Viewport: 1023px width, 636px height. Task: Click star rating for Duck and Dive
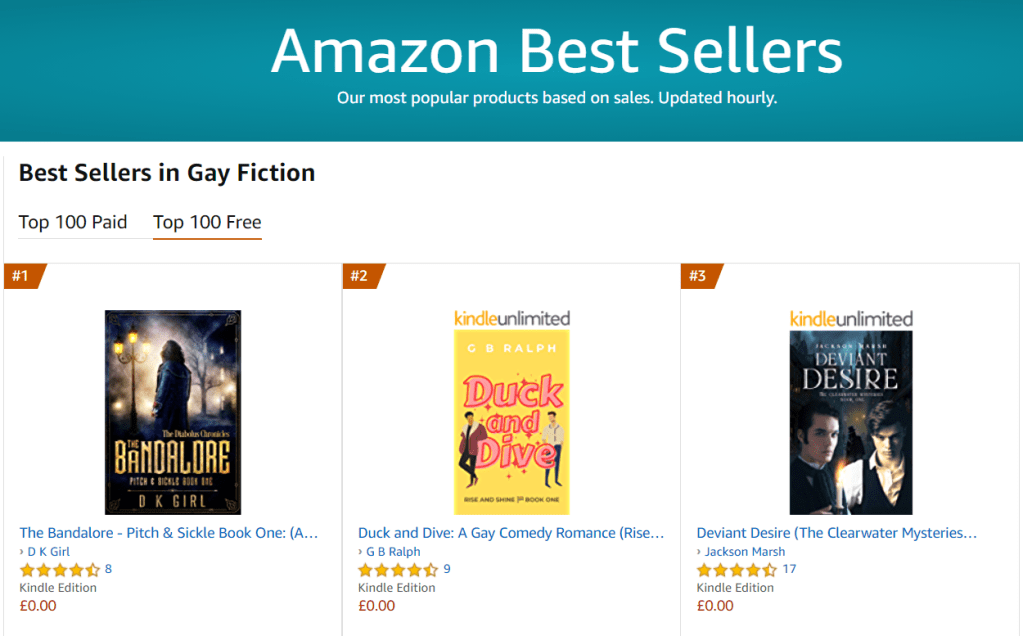398,570
